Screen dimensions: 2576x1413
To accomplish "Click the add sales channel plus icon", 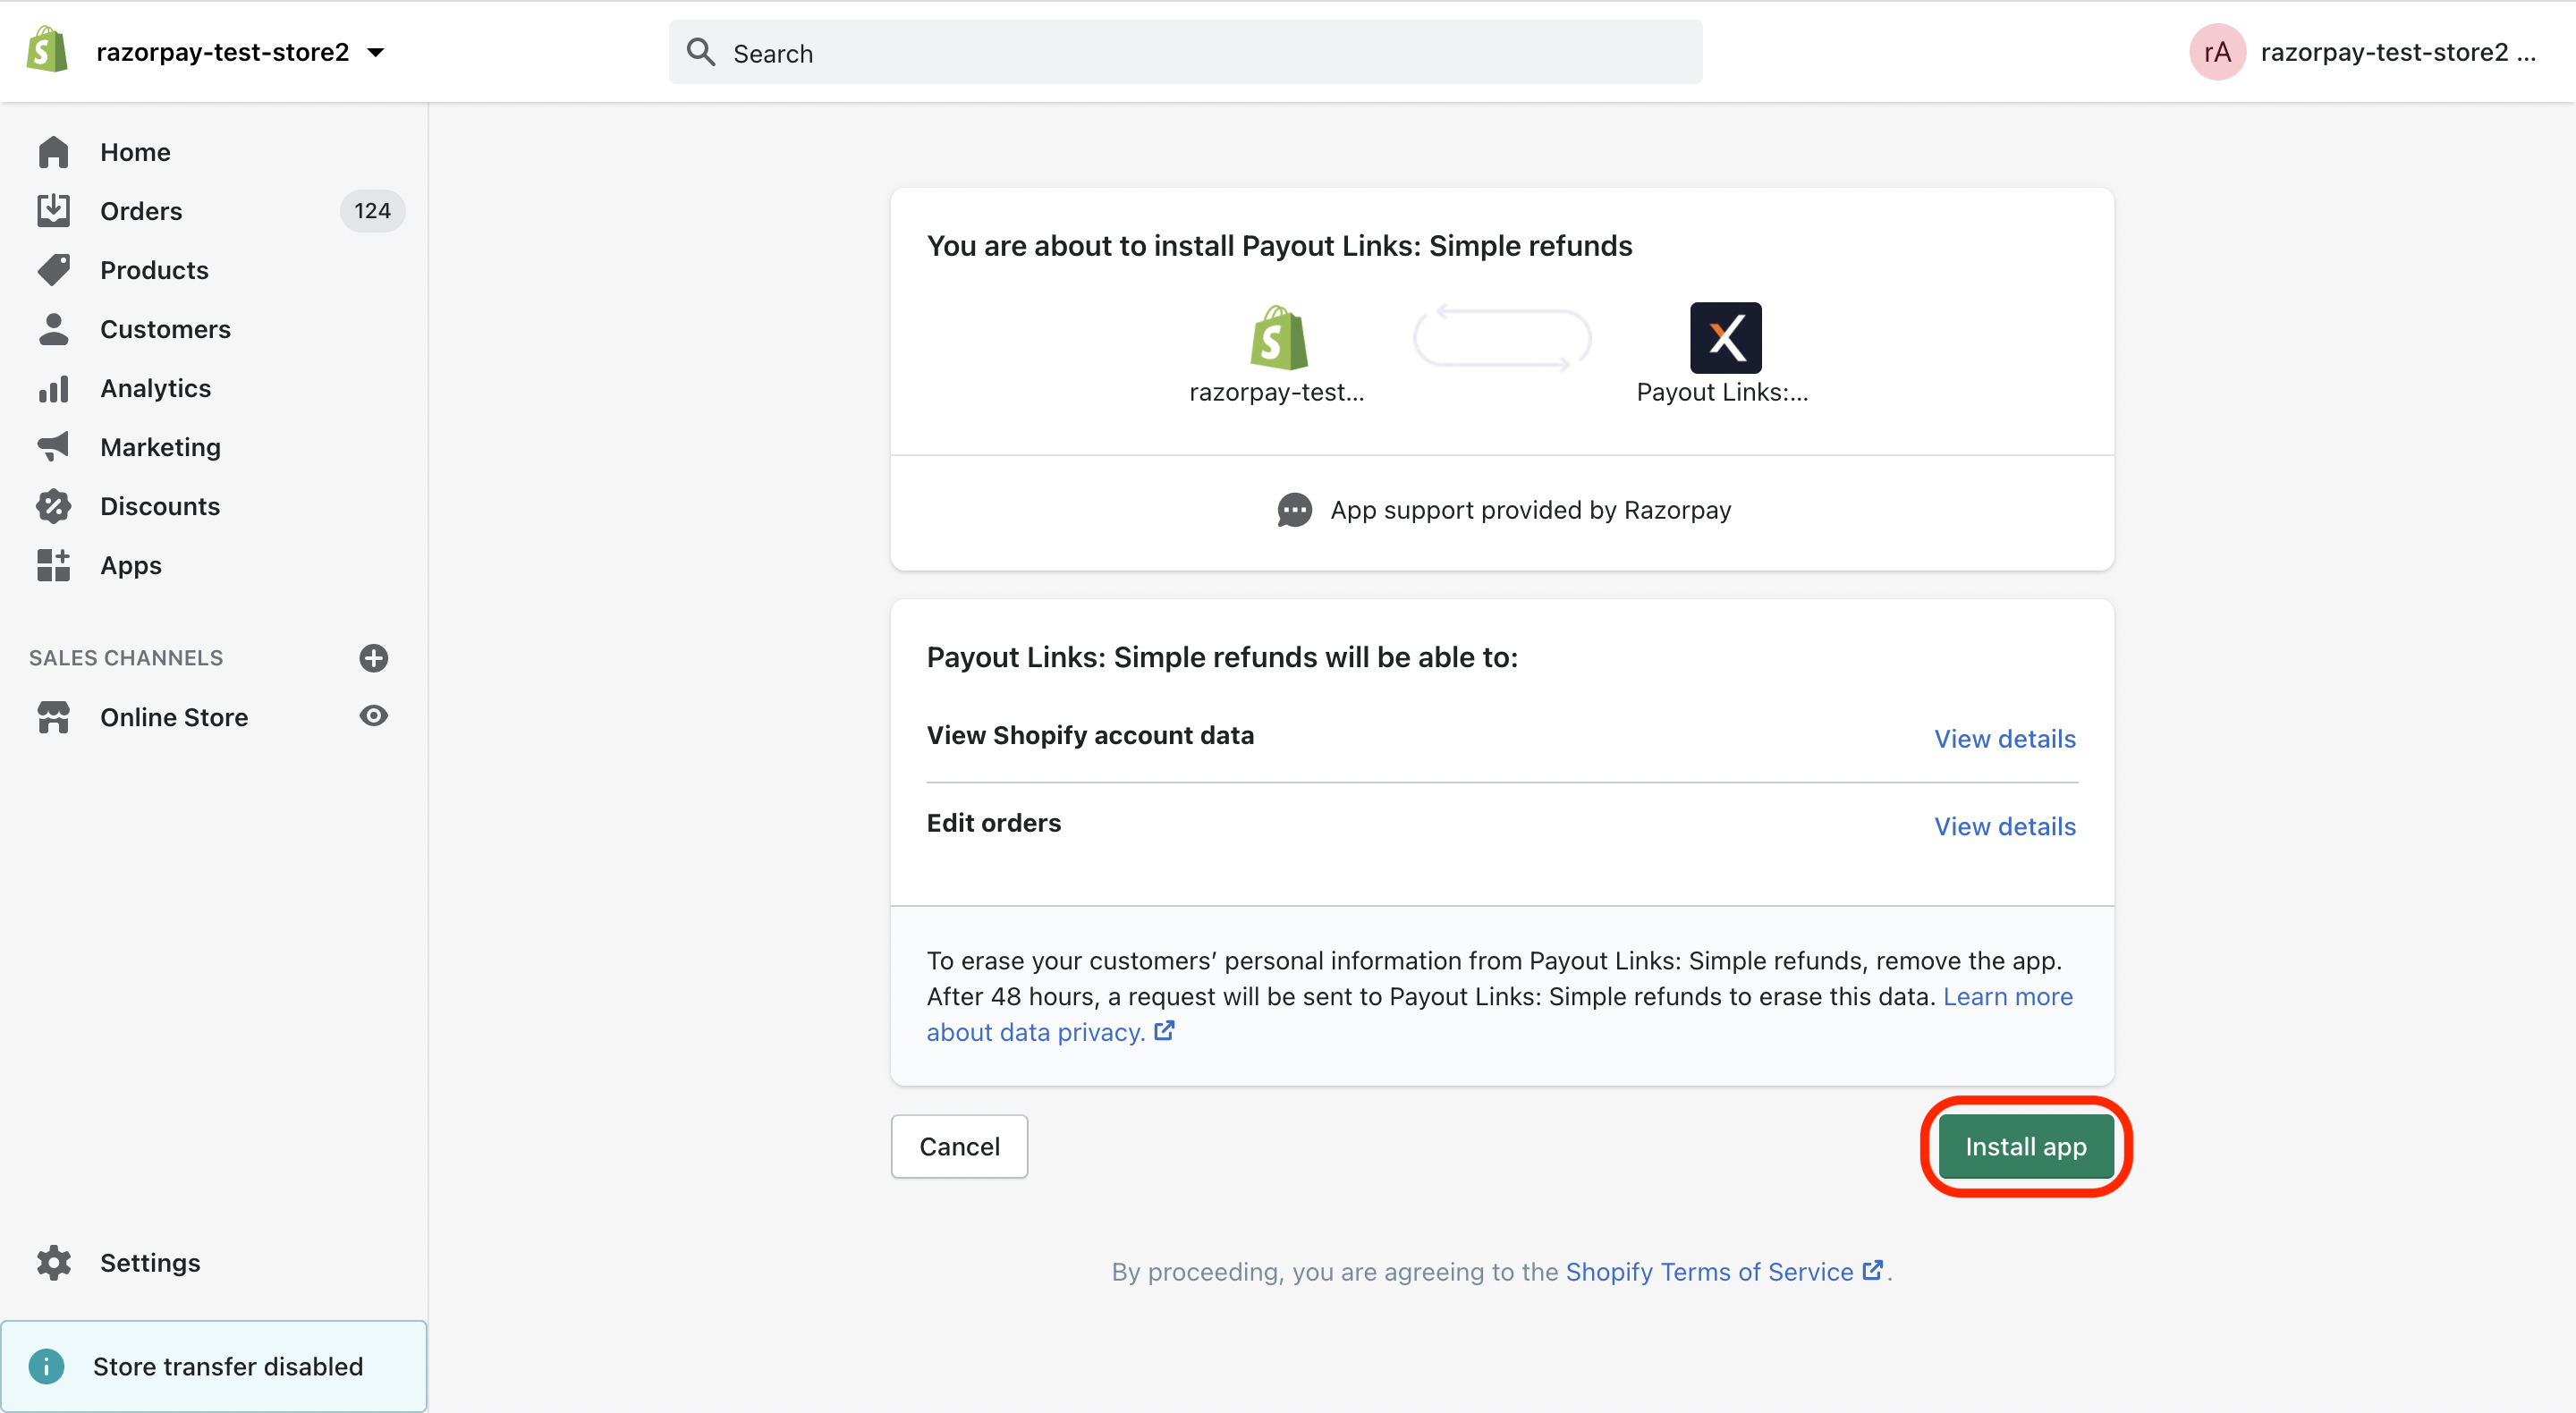I will pos(372,657).
